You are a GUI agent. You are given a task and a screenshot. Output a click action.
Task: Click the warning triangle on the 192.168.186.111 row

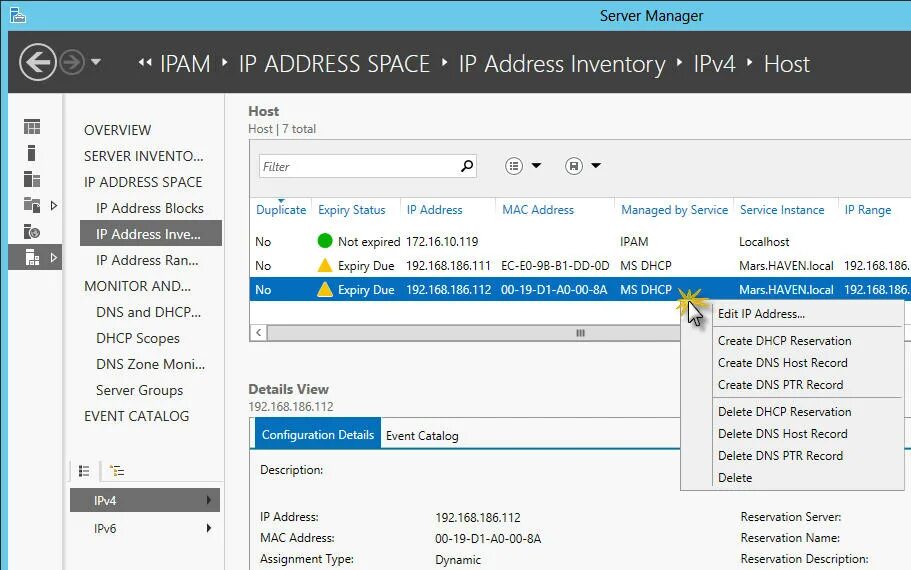(x=325, y=266)
